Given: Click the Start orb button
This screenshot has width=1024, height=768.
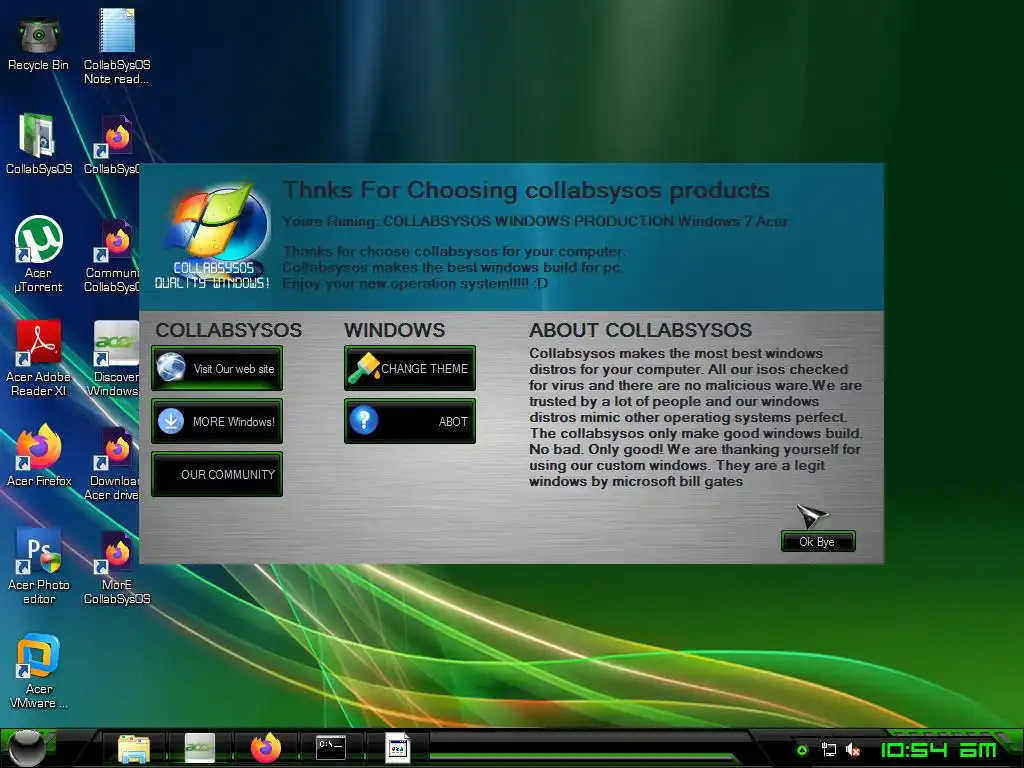Looking at the screenshot, I should point(26,748).
